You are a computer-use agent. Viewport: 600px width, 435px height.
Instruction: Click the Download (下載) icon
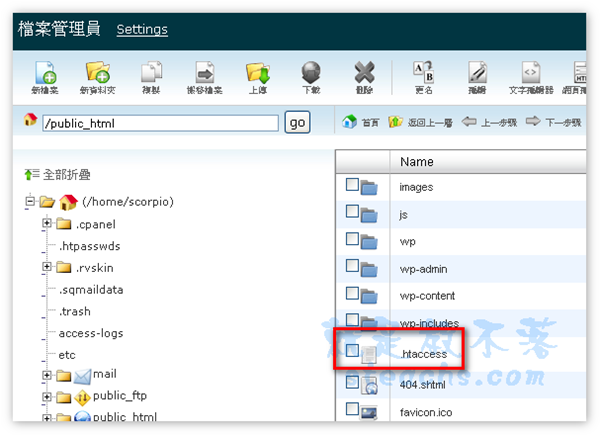pyautogui.click(x=311, y=73)
